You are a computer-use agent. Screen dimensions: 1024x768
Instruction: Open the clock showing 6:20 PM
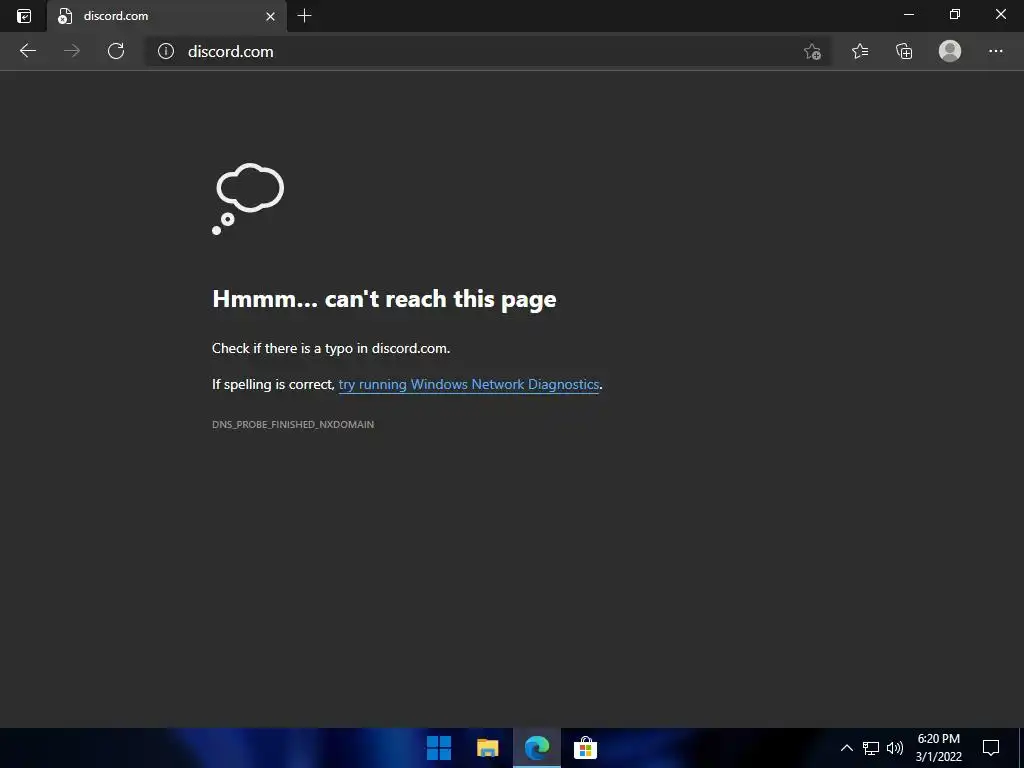(x=938, y=748)
